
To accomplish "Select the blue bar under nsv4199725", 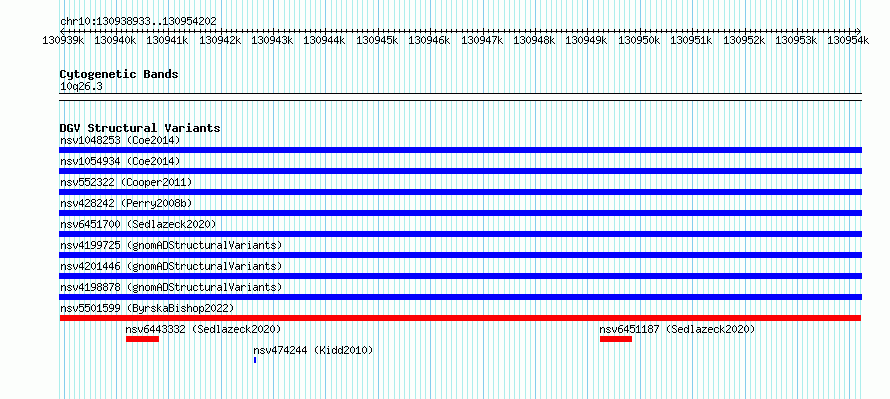I will pyautogui.click(x=460, y=255).
